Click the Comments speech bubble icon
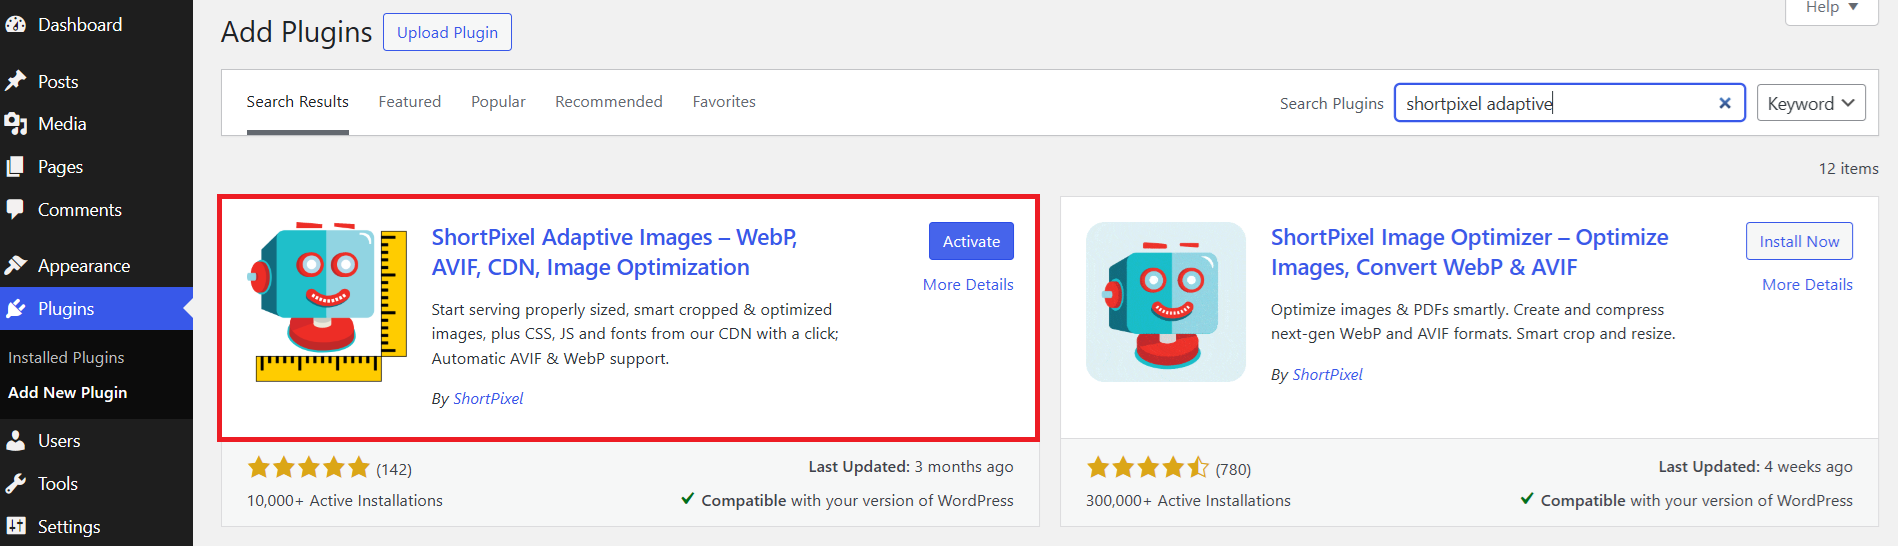 coord(15,210)
